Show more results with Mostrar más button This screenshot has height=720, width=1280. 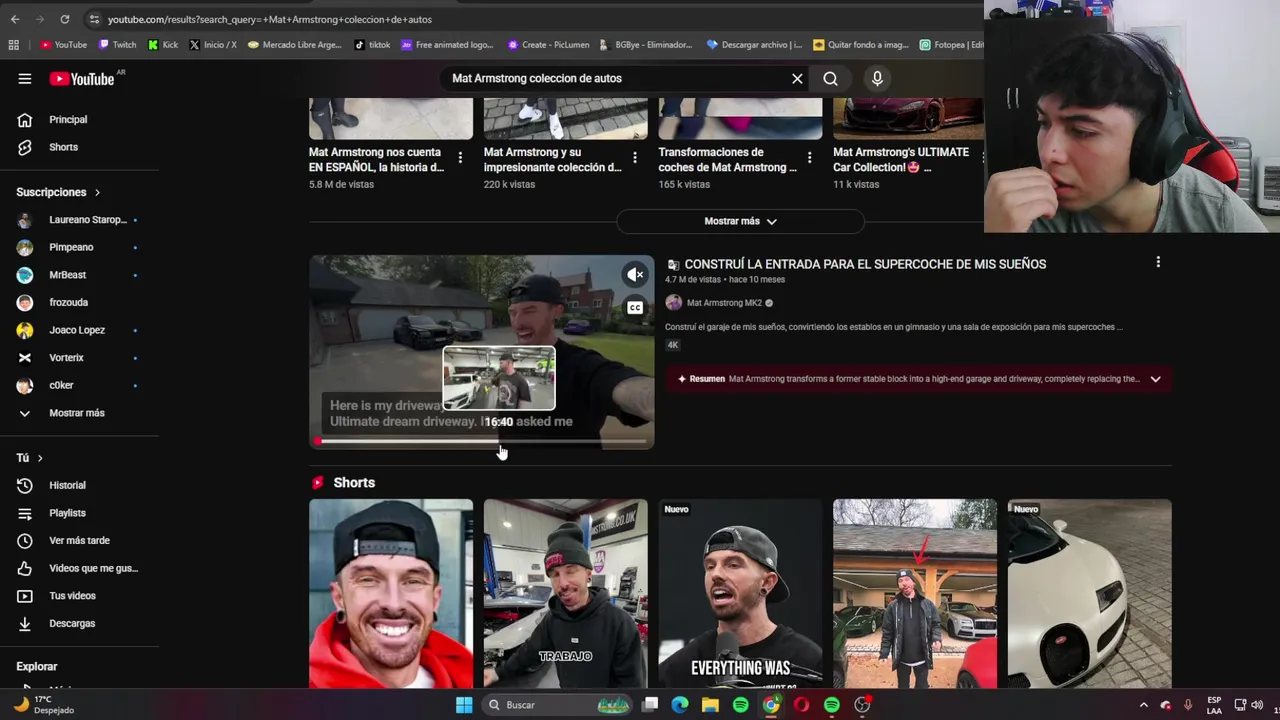[x=740, y=221]
